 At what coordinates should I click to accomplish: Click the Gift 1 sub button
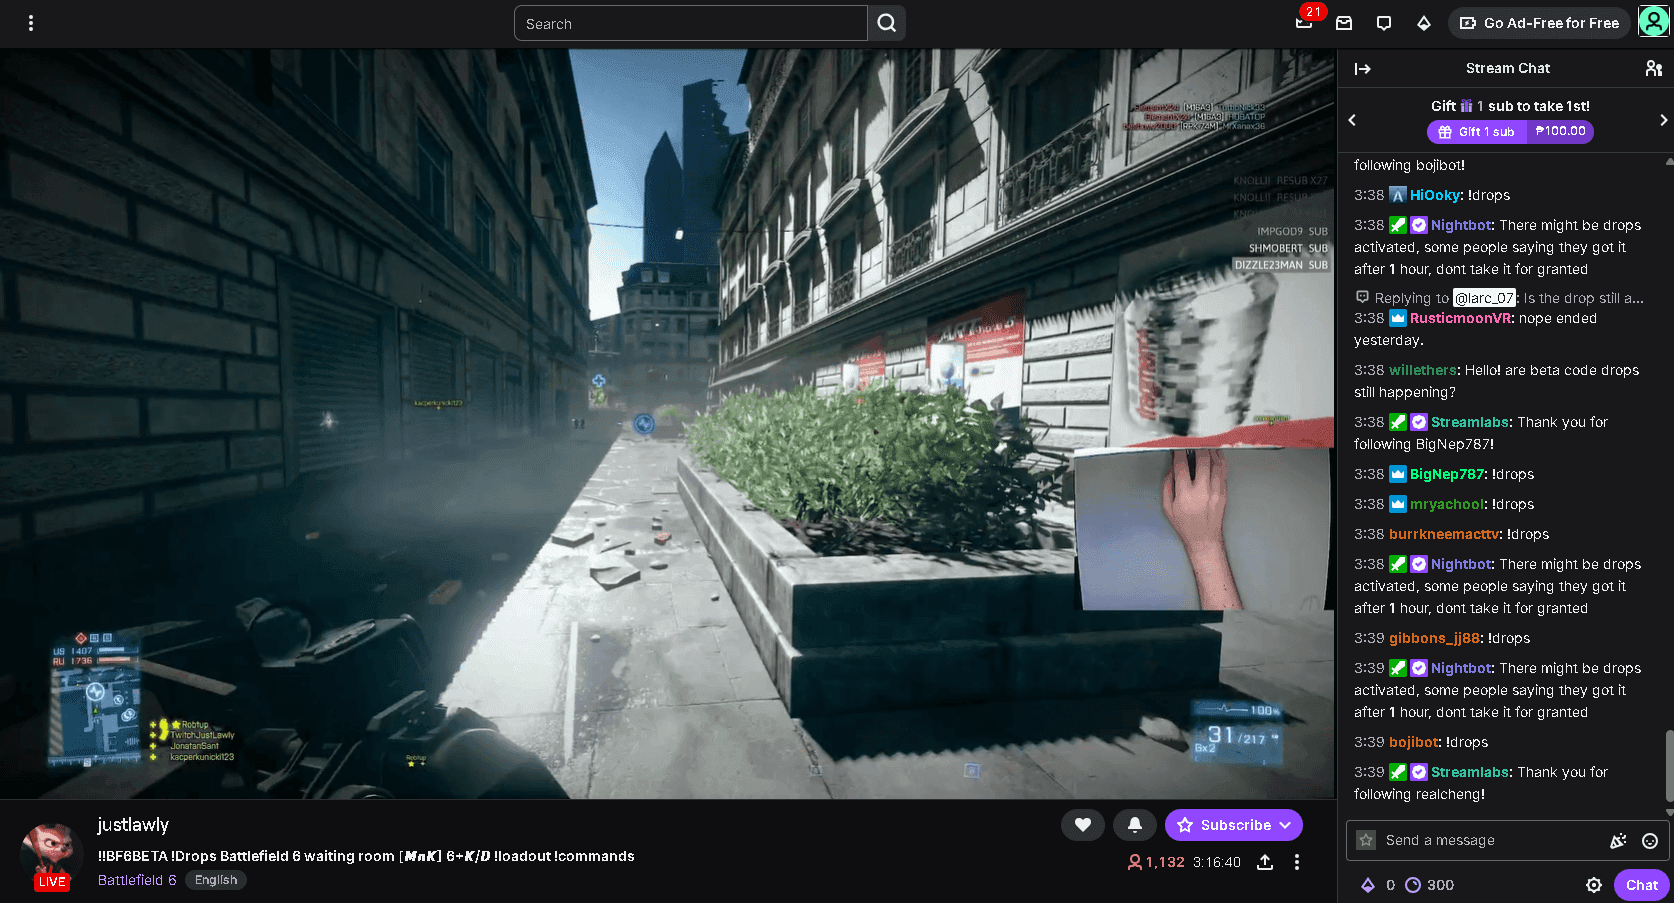[1477, 132]
